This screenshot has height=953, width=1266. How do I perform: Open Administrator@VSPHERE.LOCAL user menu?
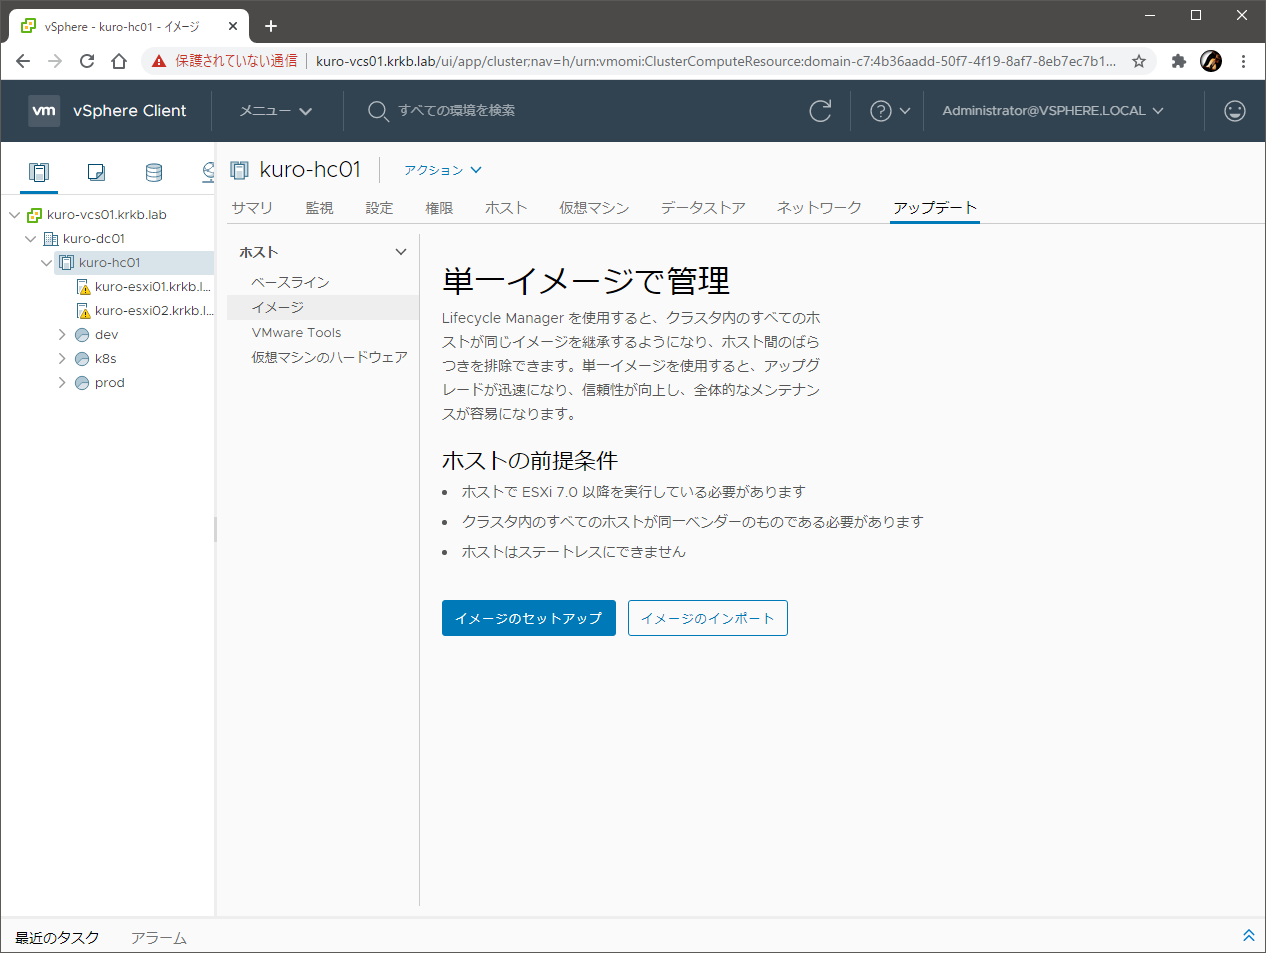tap(1052, 111)
